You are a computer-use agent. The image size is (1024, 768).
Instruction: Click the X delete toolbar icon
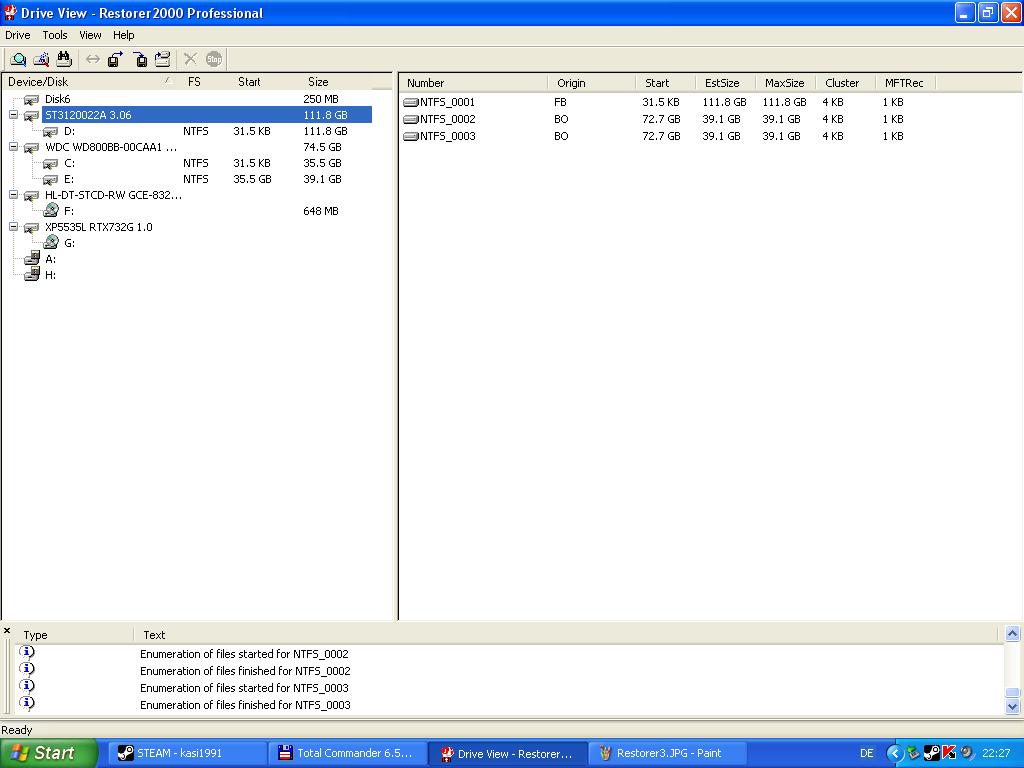190,59
